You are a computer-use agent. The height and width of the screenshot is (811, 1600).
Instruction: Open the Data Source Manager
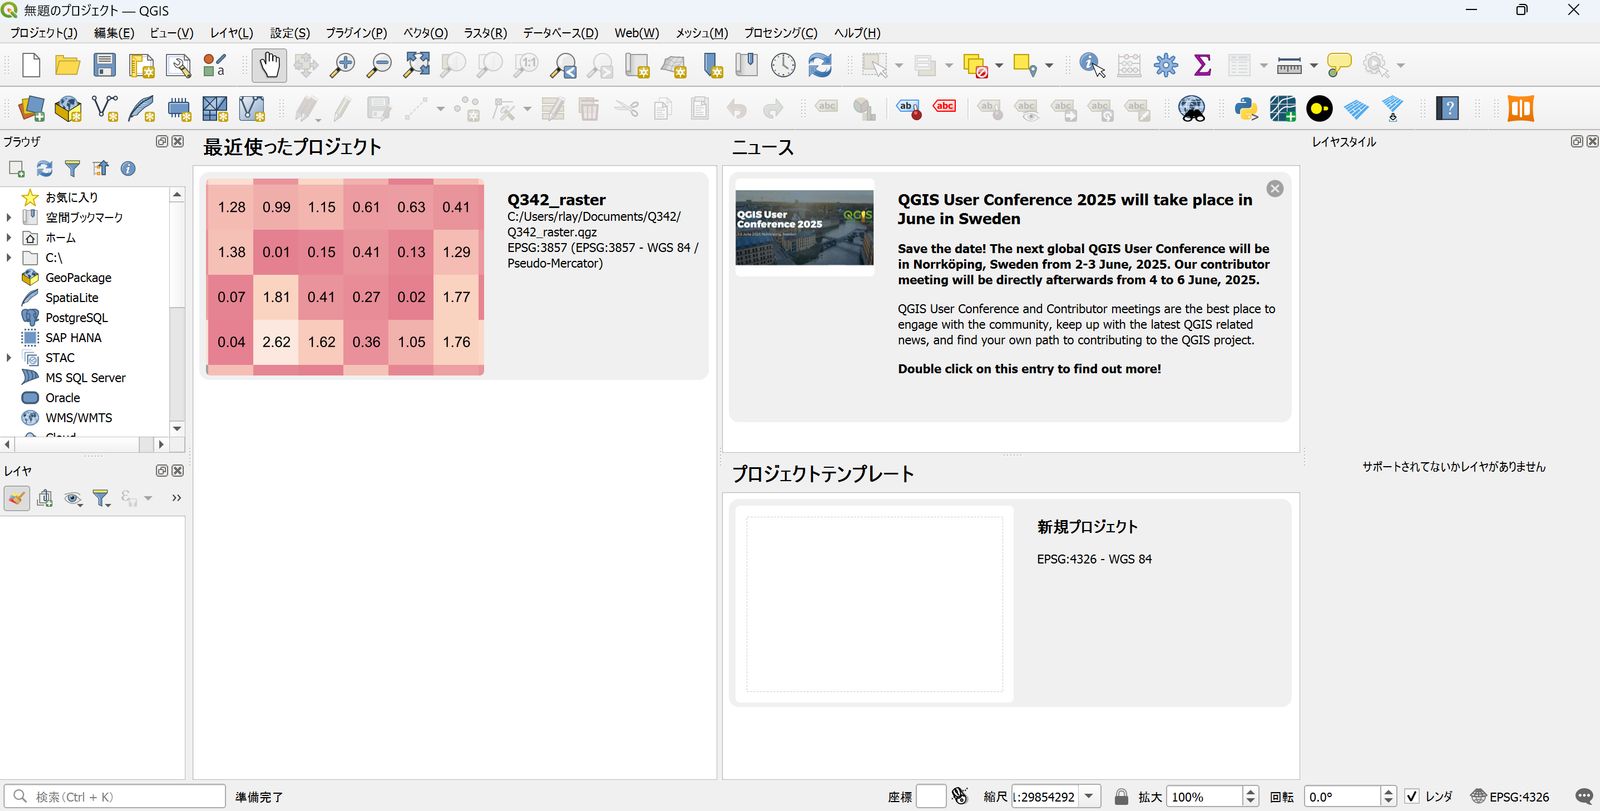(31, 108)
